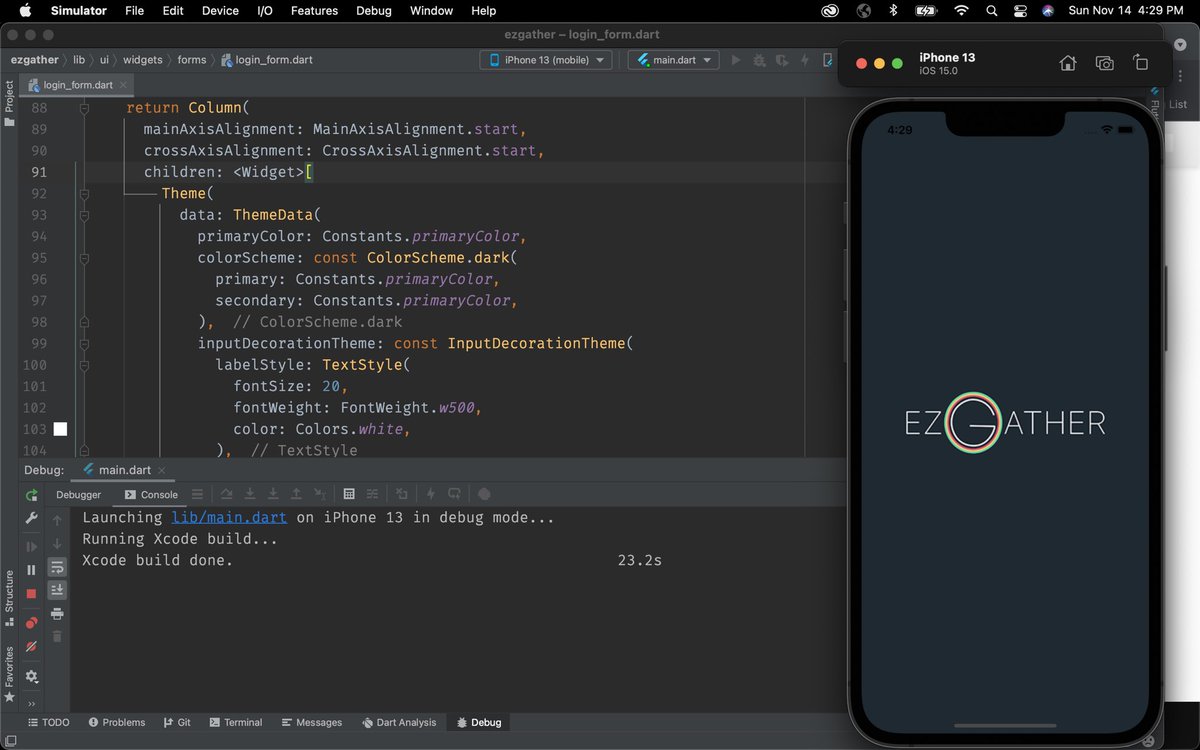Clear console with trash icon
The image size is (1200, 750).
[x=57, y=636]
